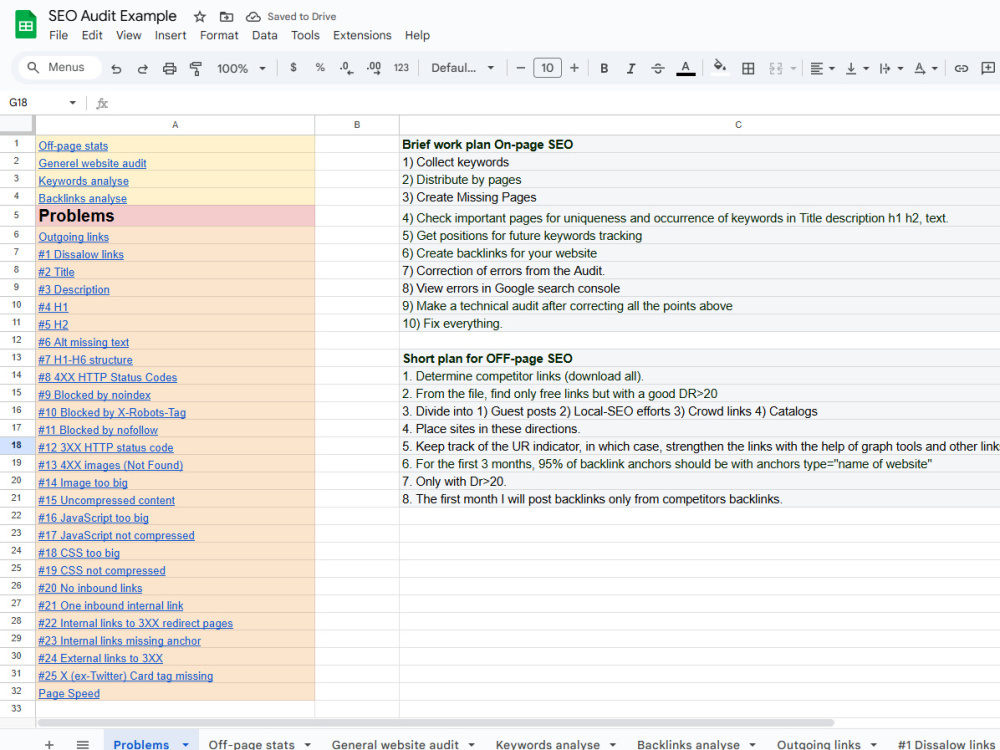Undo the last action
1000x750 pixels.
click(116, 68)
